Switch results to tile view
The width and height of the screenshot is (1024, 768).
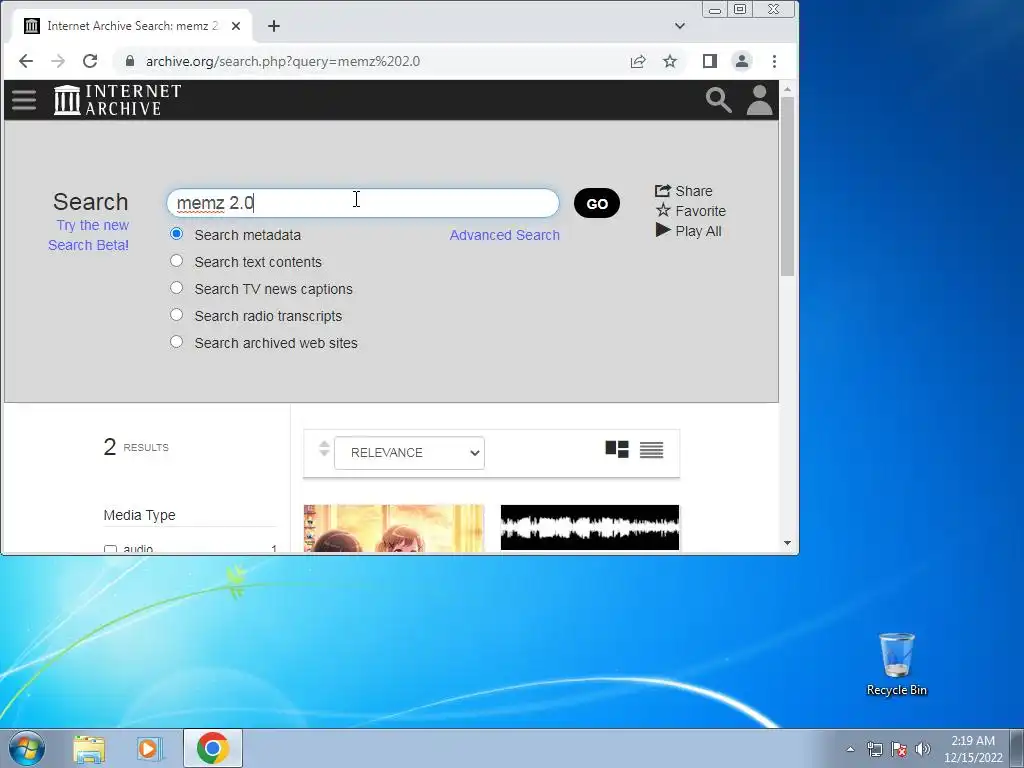(x=617, y=449)
